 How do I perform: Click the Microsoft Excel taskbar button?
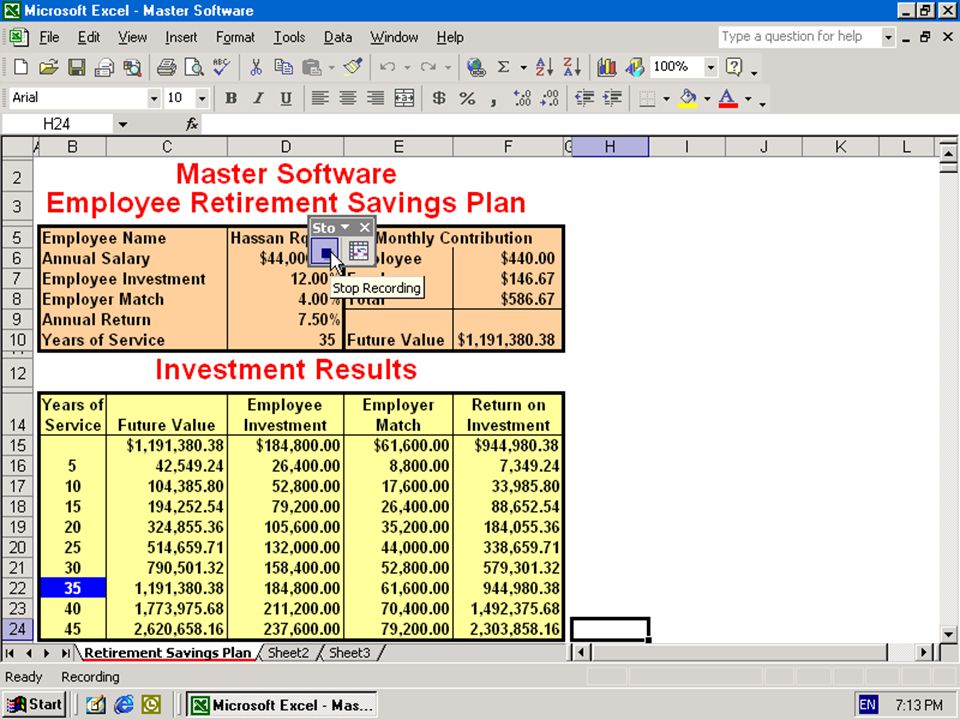click(x=282, y=705)
